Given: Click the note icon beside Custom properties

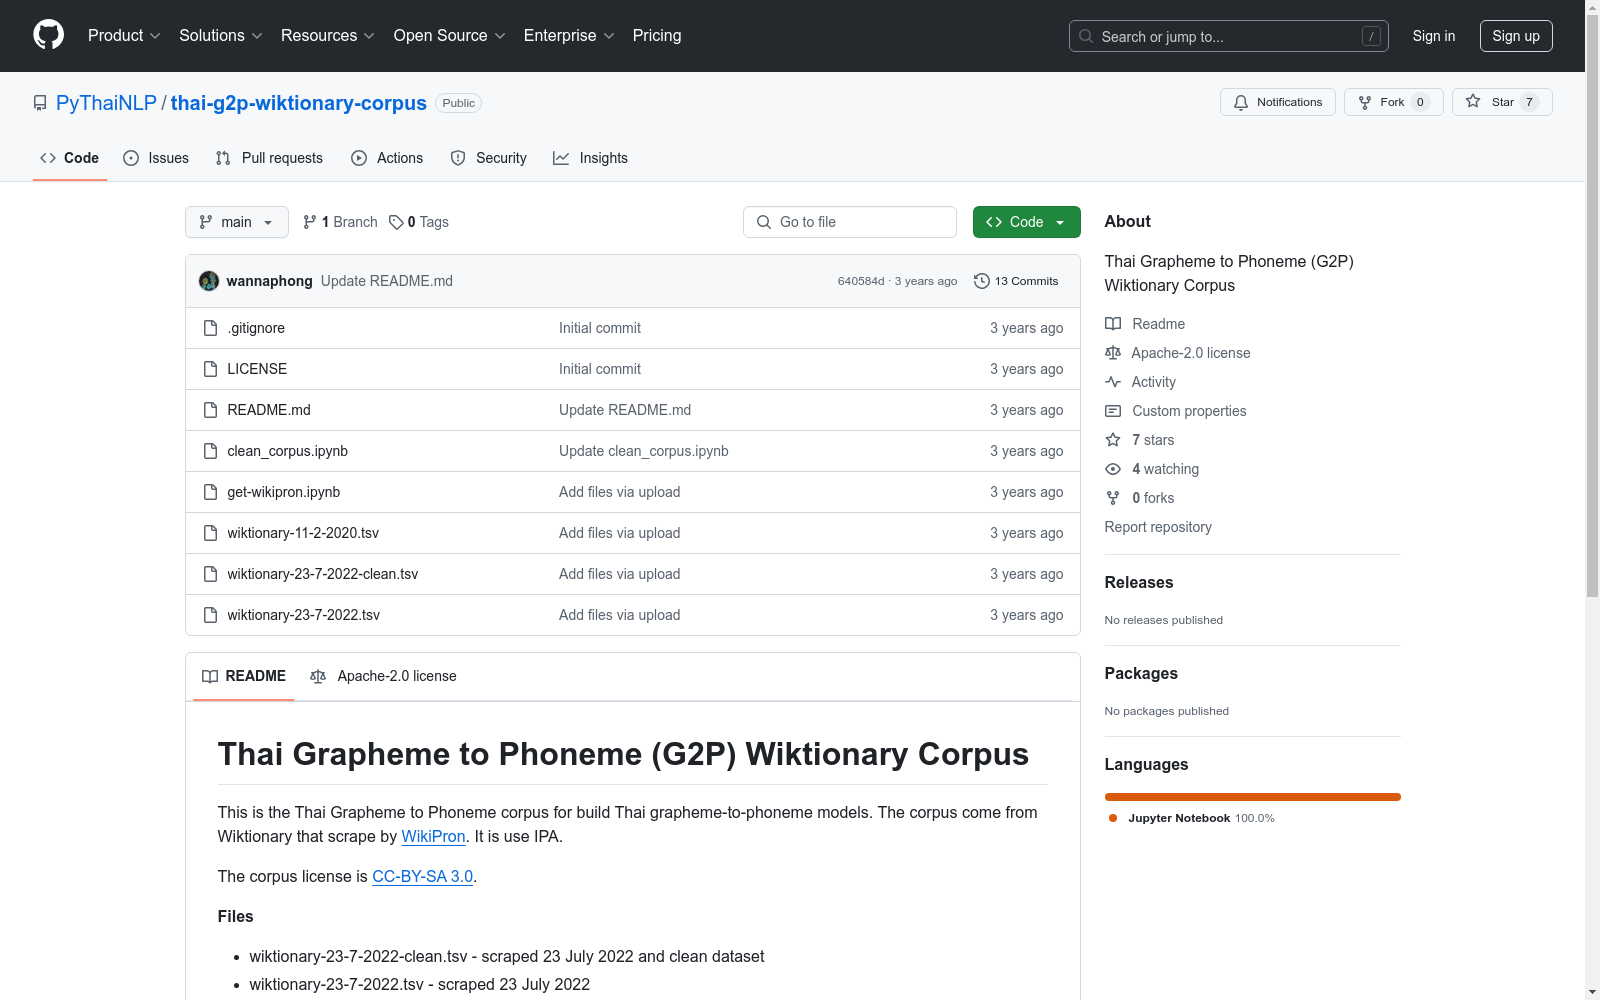Looking at the screenshot, I should 1113,411.
